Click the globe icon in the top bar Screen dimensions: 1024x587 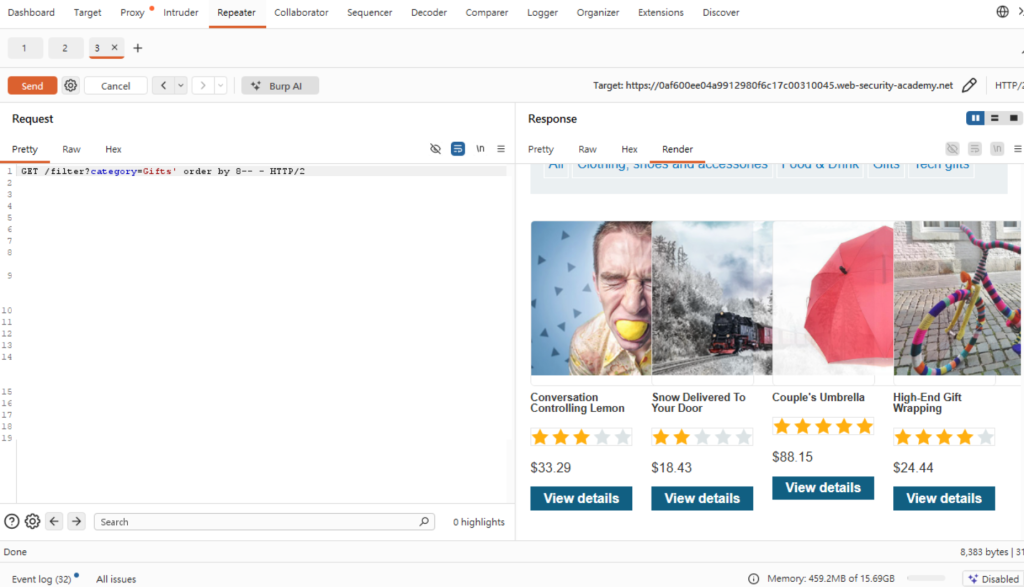pyautogui.click(x=1002, y=12)
